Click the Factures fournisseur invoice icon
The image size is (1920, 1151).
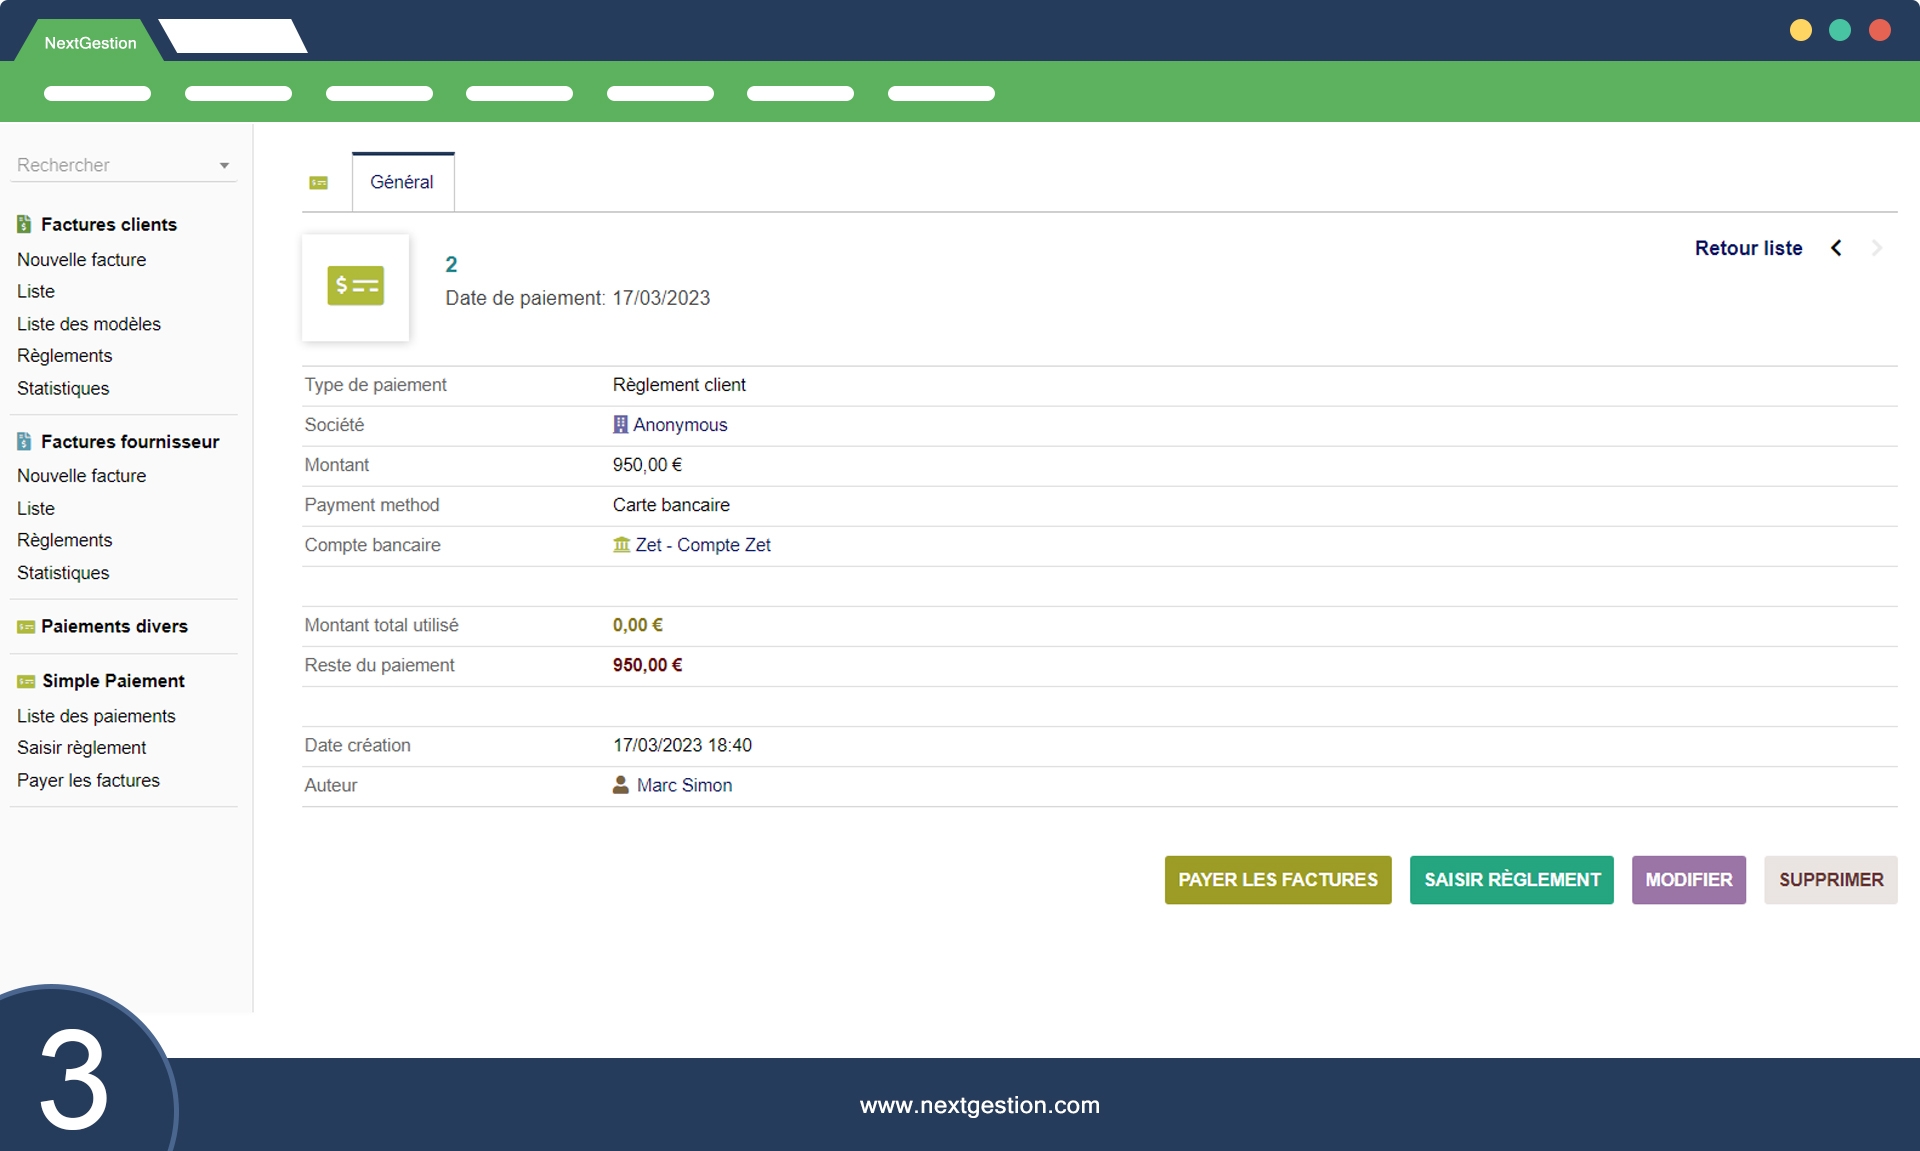tap(24, 442)
